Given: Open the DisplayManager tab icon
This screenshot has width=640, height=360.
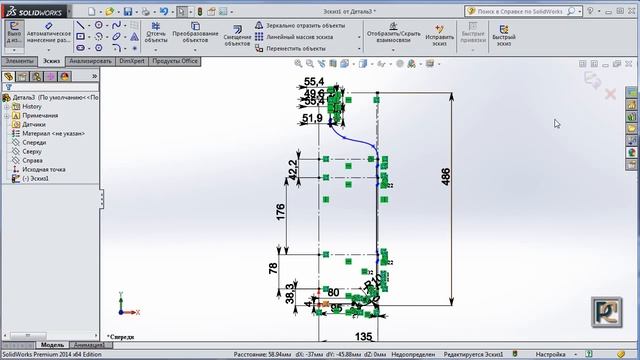Looking at the screenshot, I should [65, 76].
